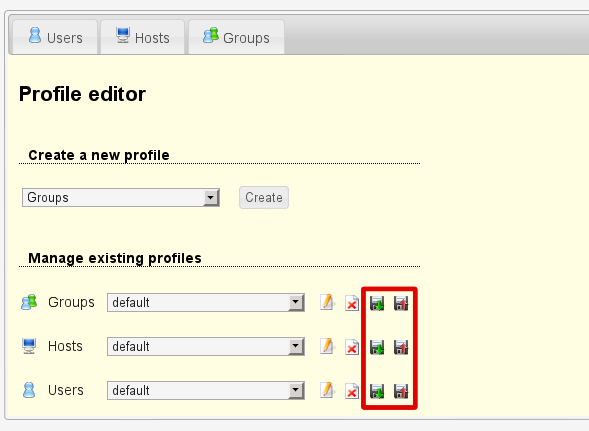Export the Hosts profile with red arrow icon

pos(401,347)
